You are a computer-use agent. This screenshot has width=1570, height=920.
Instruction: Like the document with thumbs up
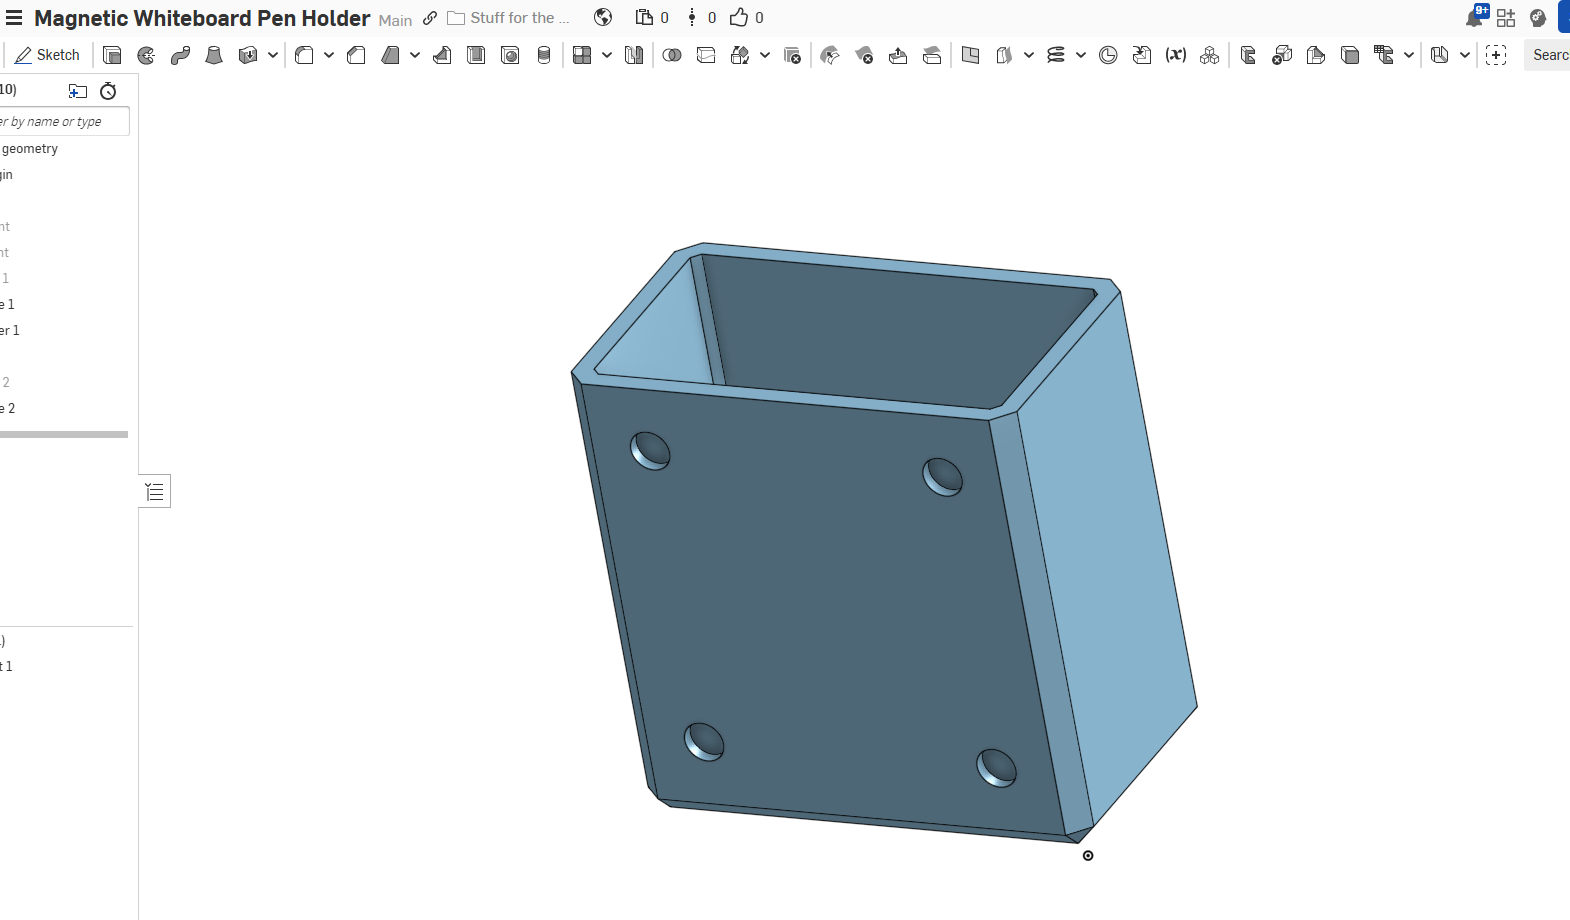pos(739,17)
